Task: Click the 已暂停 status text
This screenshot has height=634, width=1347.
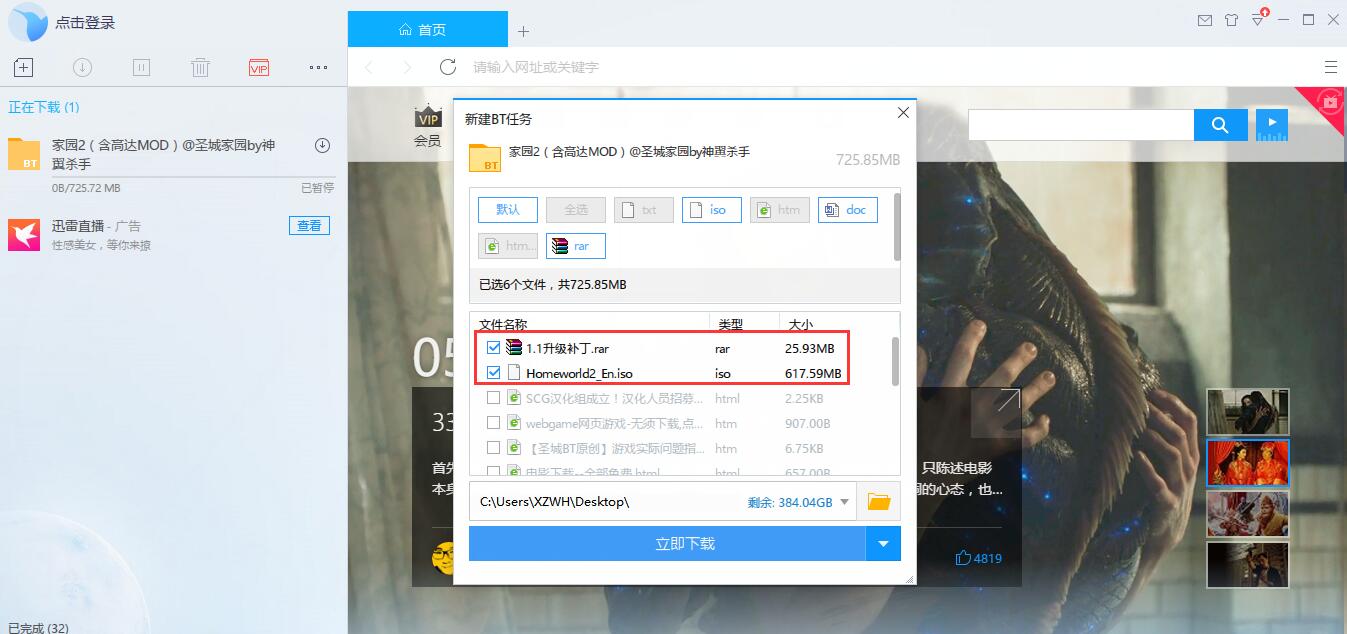Action: coord(317,188)
